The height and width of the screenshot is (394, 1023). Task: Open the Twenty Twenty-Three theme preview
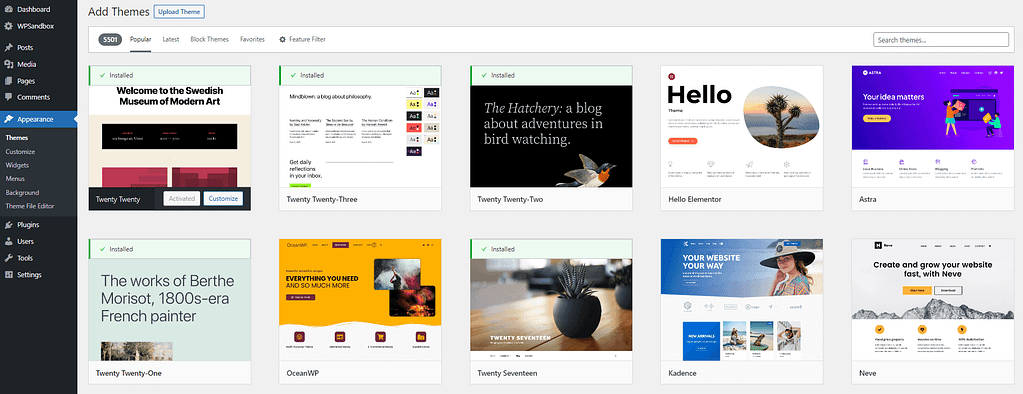pyautogui.click(x=360, y=136)
